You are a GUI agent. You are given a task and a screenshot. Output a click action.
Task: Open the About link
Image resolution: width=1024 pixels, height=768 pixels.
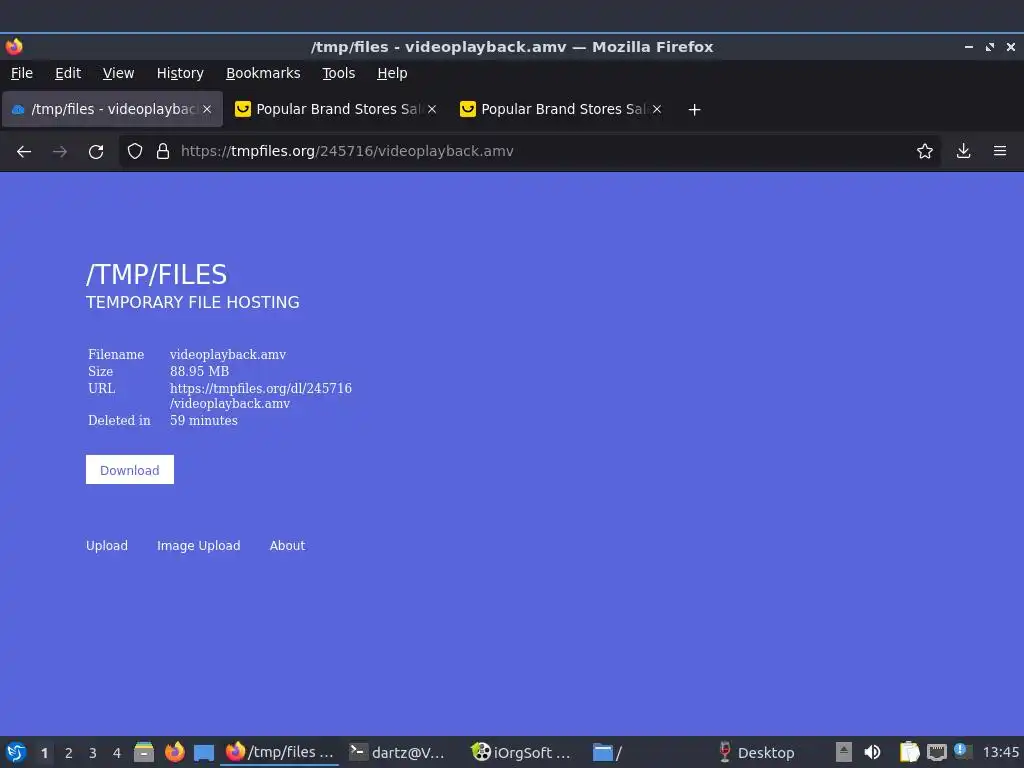pyautogui.click(x=287, y=545)
